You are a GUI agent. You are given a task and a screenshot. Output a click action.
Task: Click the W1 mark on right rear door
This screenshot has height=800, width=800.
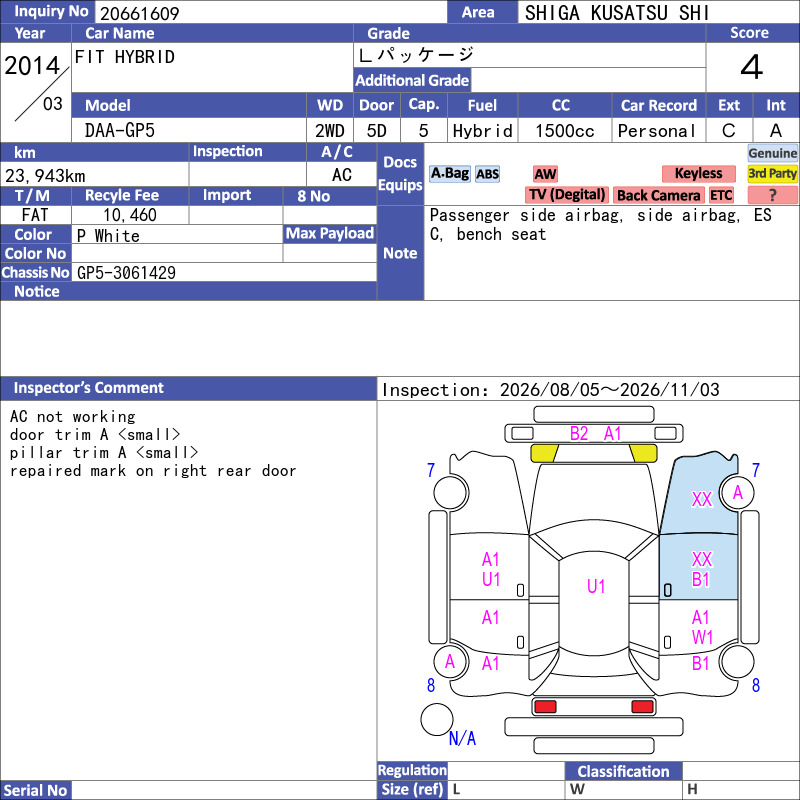point(702,637)
